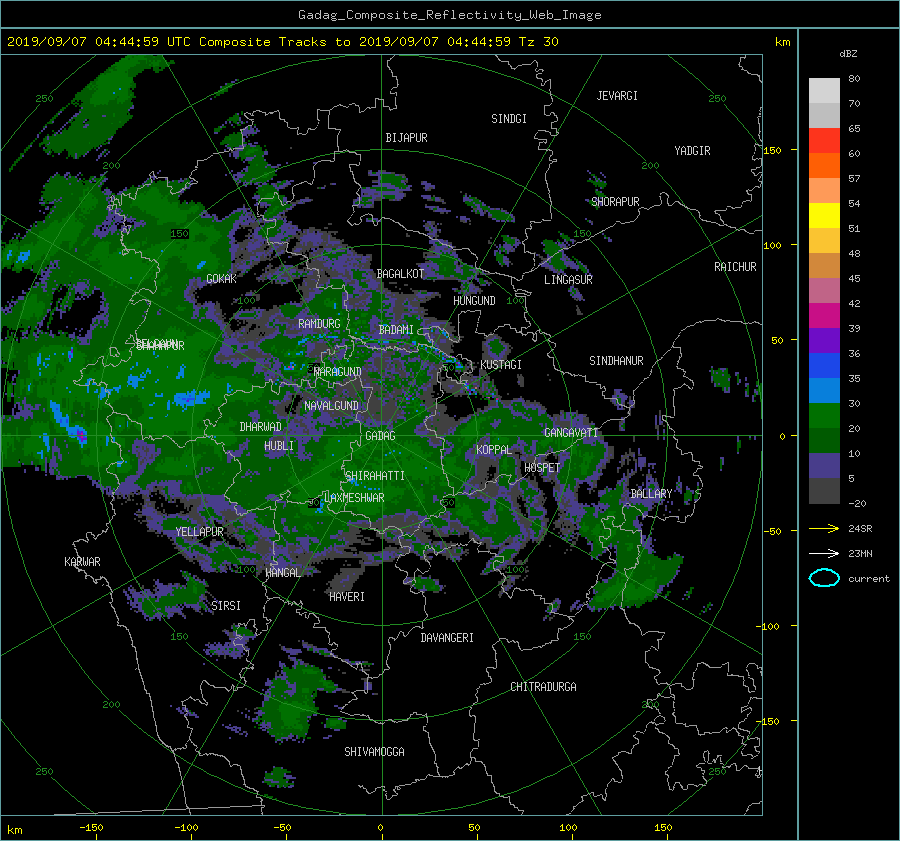900x841 pixels.
Task: Select the red 60 dBZ legend swatch
Action: click(824, 141)
